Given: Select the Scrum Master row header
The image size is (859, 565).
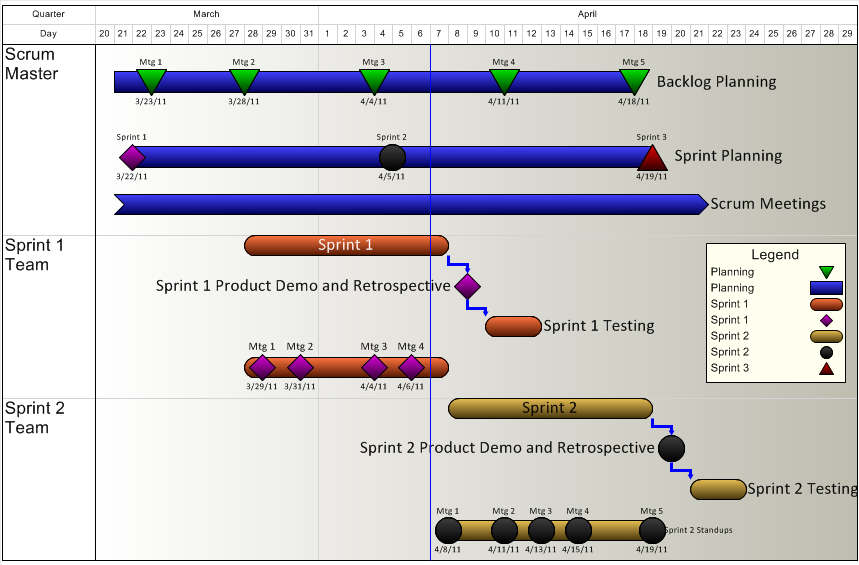Looking at the screenshot, I should (x=32, y=64).
